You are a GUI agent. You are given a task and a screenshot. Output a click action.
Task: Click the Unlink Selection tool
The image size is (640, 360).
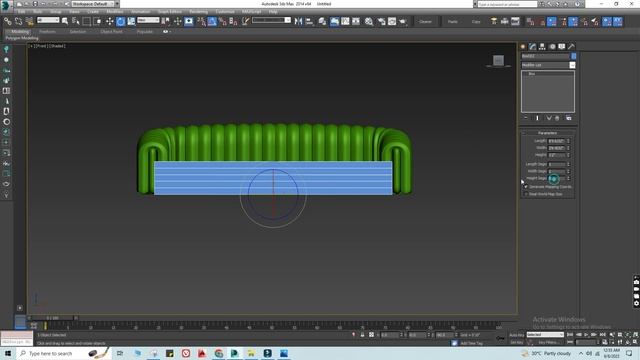tap(19, 21)
